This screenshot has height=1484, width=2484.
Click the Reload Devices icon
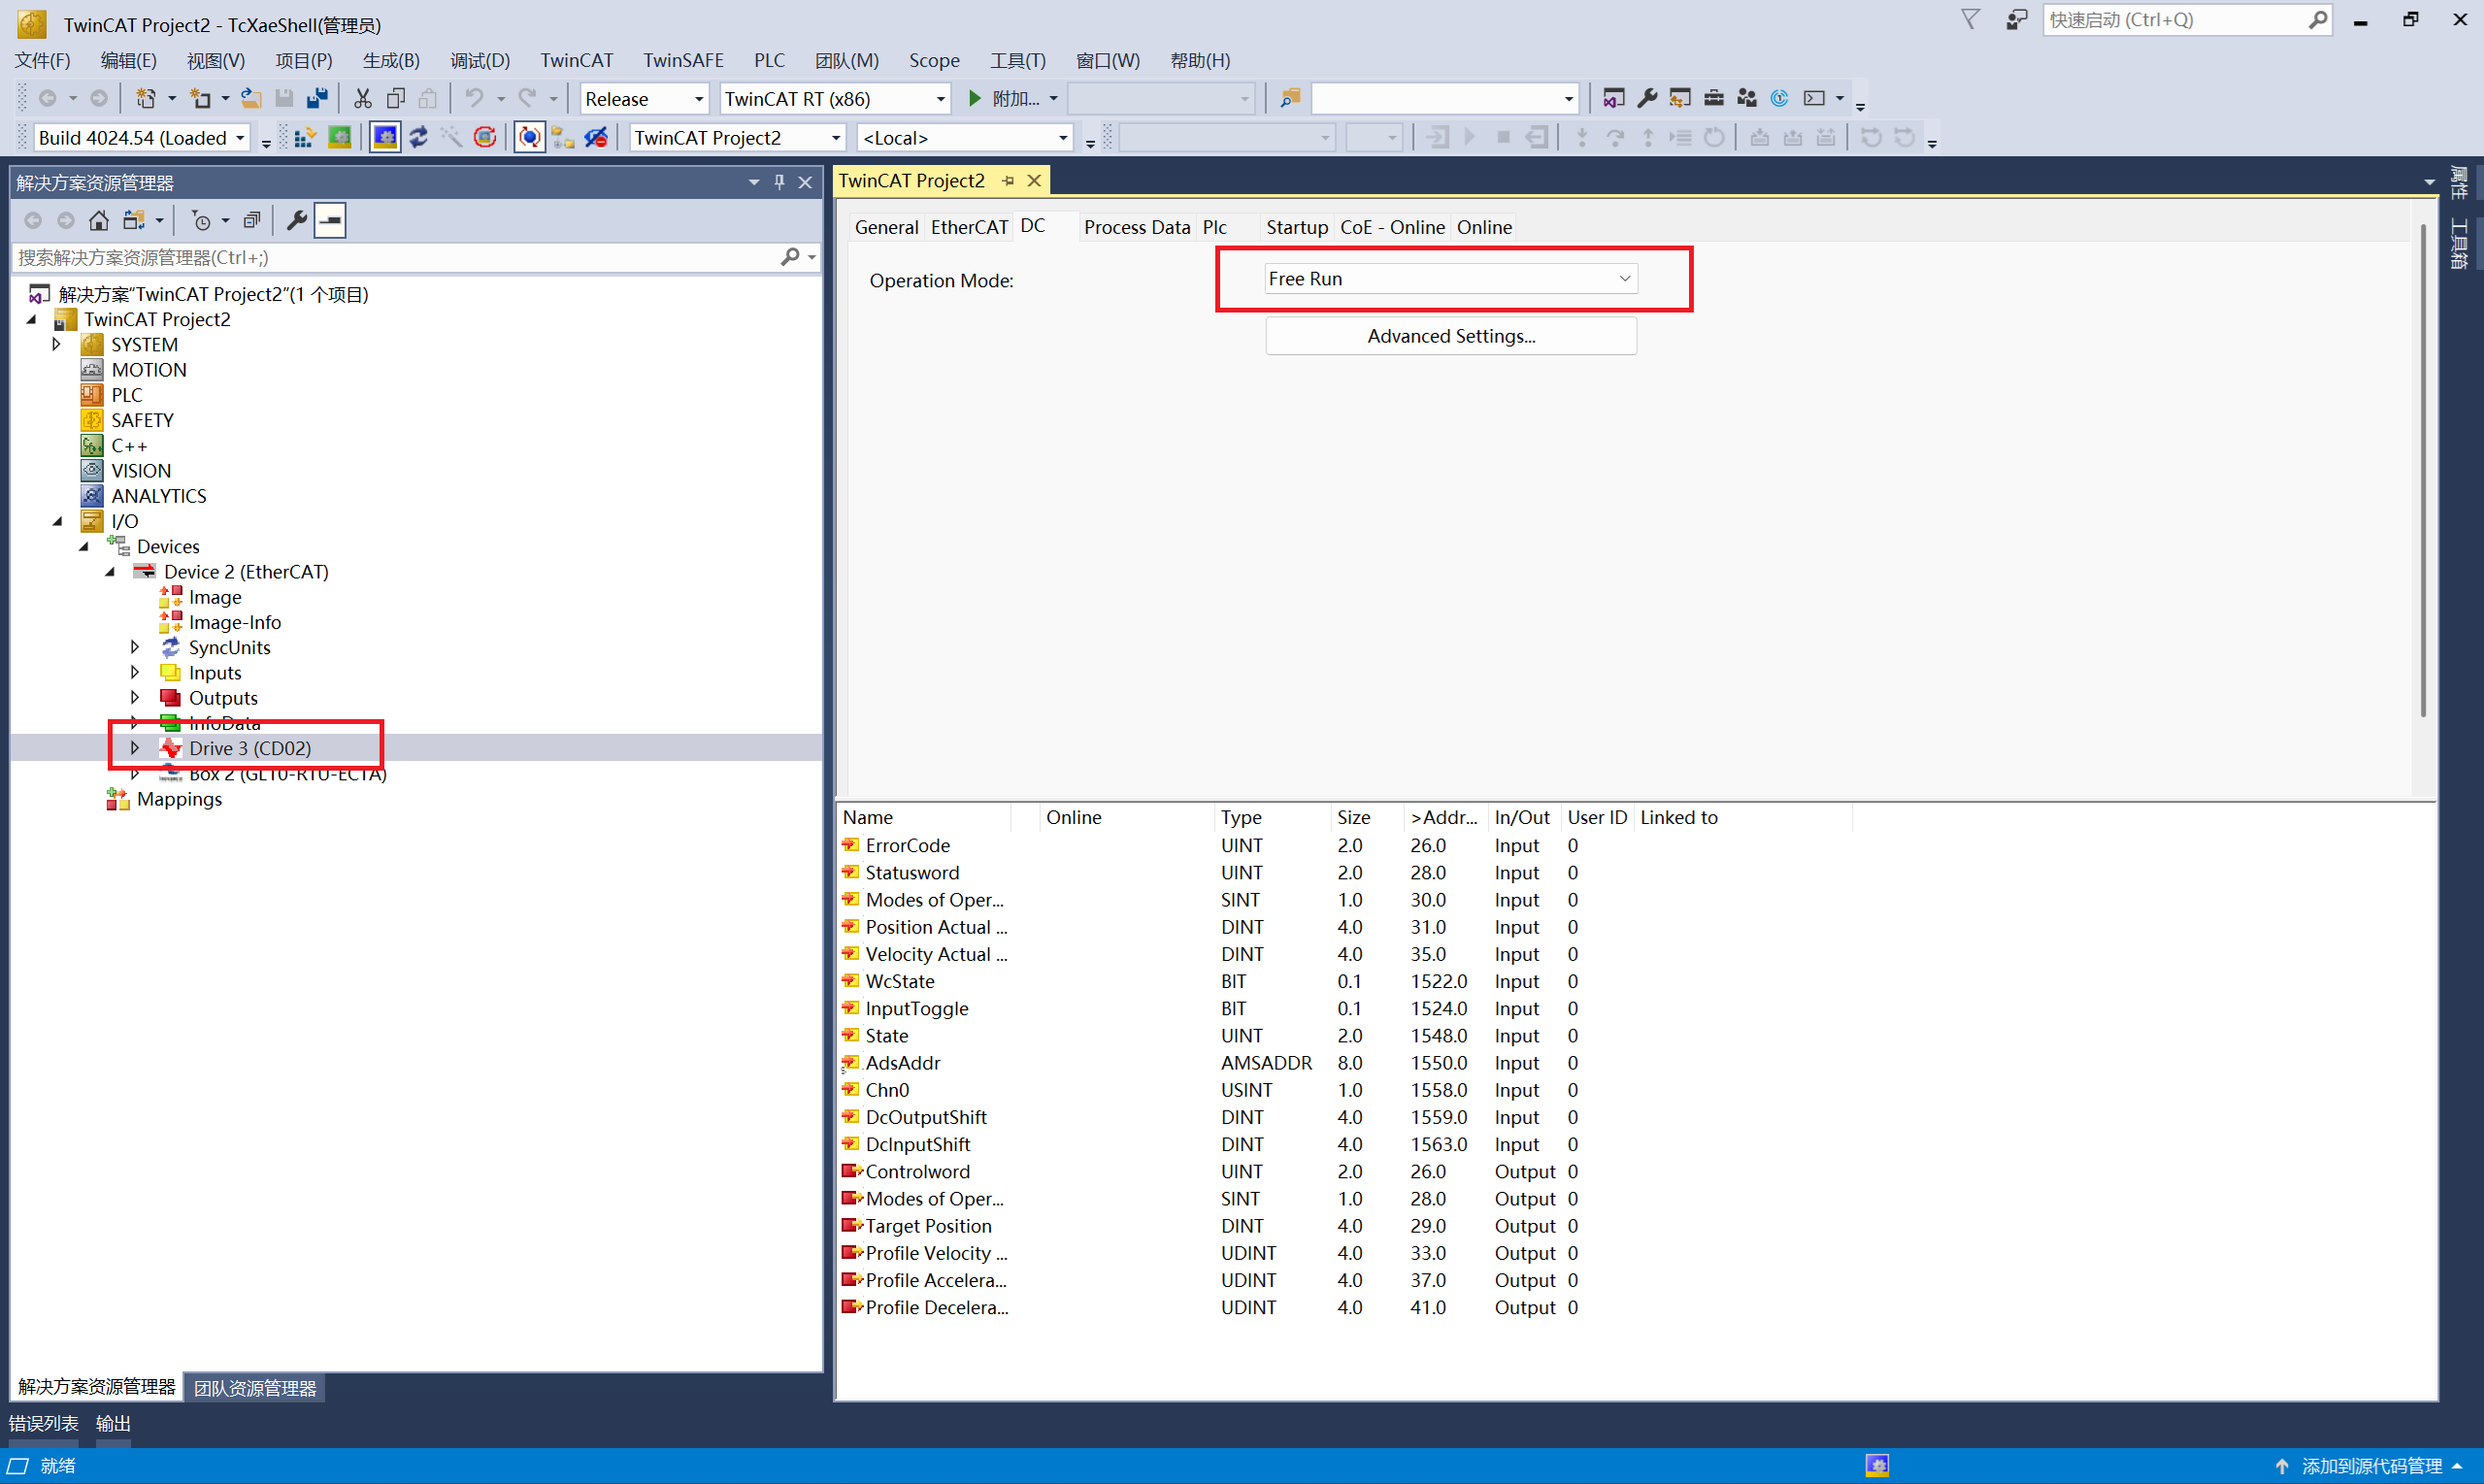click(x=418, y=138)
